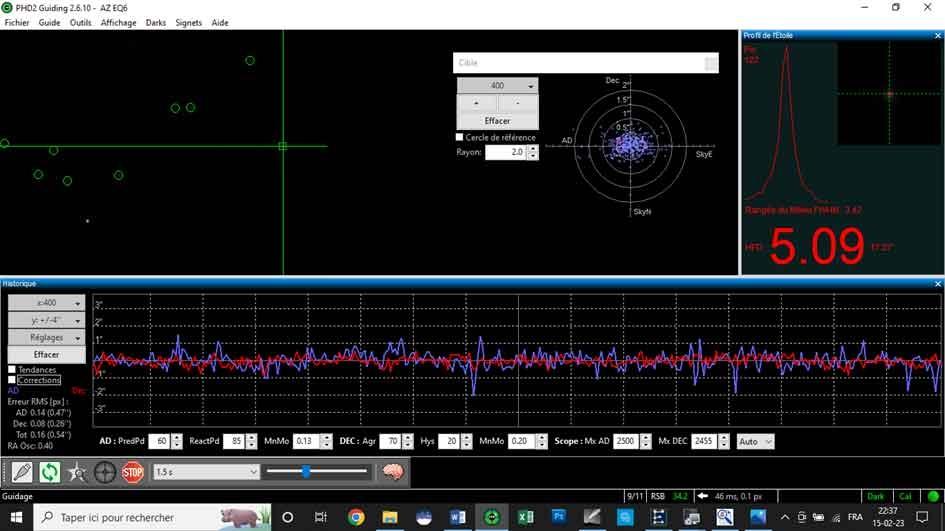
Task: Open Chrome from the Windows taskbar
Action: click(356, 517)
